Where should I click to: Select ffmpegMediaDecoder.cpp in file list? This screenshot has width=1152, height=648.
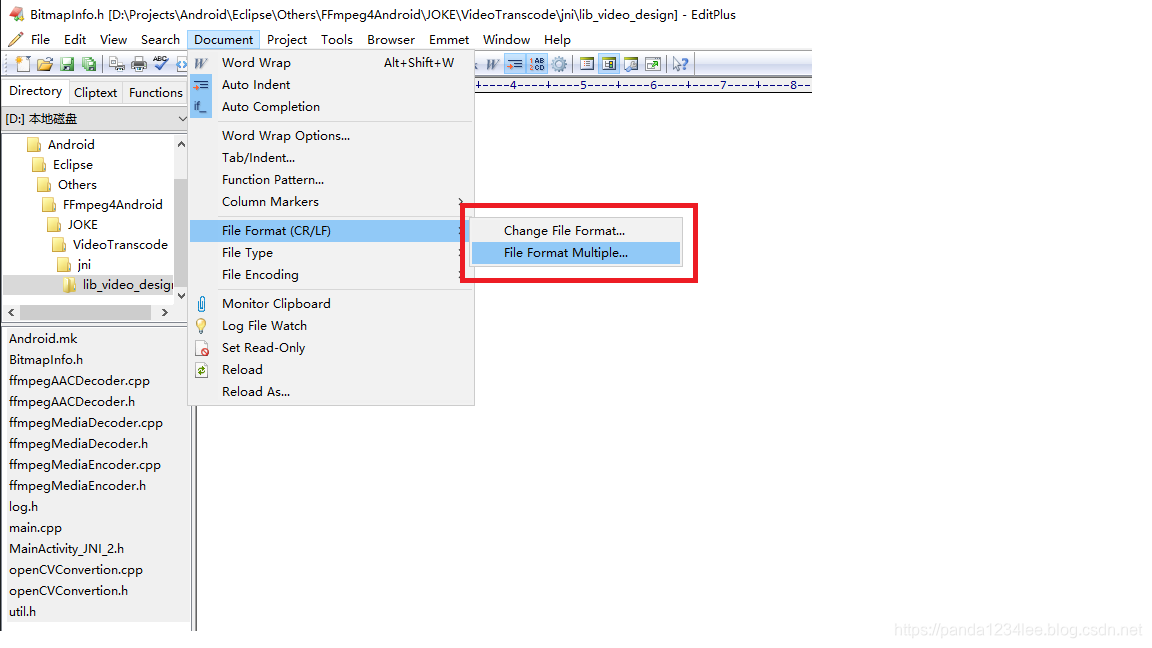point(86,422)
